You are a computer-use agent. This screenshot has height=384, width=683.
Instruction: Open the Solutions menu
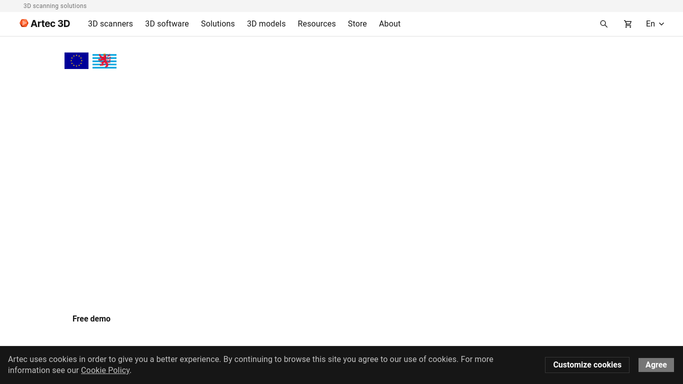pyautogui.click(x=217, y=24)
